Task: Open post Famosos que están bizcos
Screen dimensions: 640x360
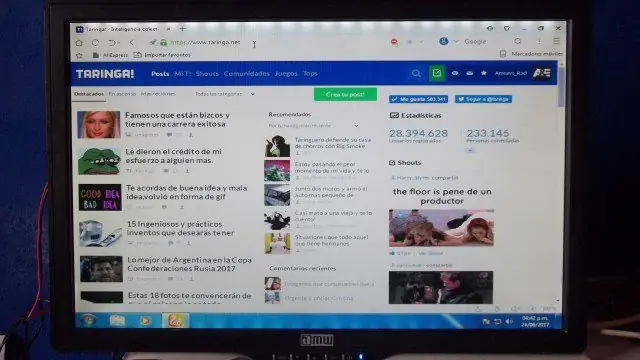Action: point(178,120)
